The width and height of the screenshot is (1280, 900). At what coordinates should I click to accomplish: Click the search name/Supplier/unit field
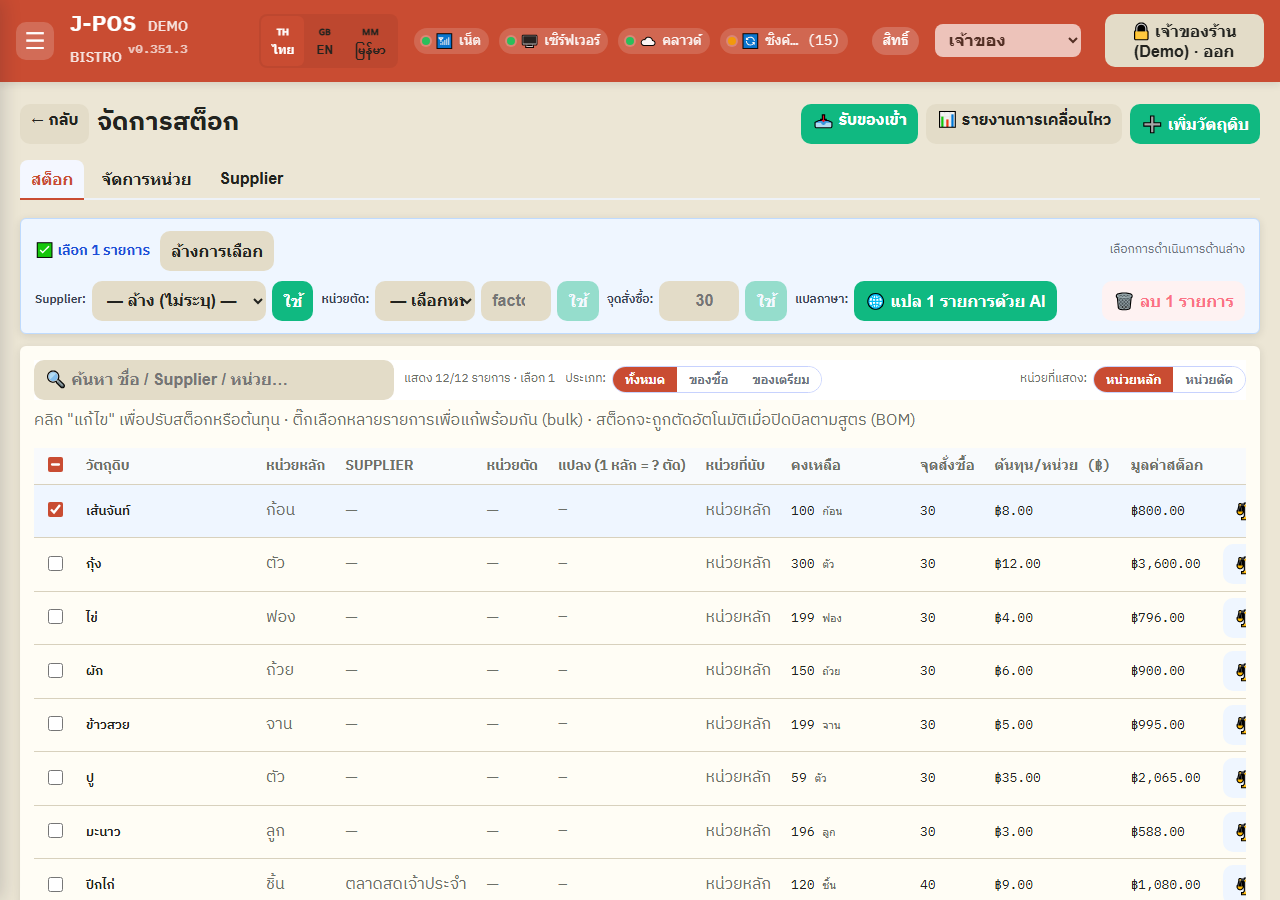coord(214,380)
